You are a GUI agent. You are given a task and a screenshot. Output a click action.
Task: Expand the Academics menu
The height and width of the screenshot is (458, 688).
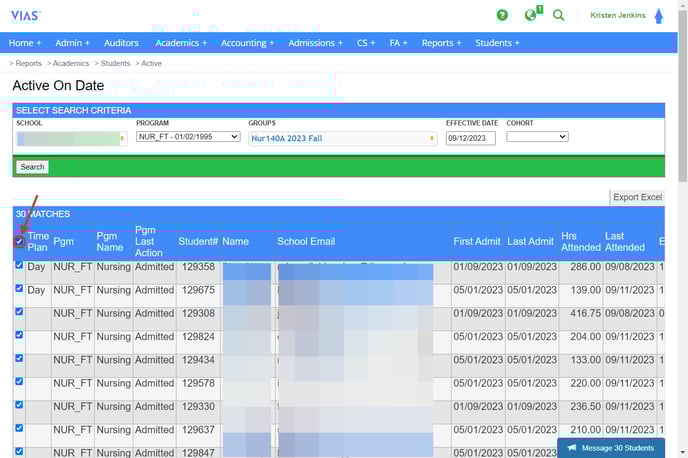181,43
